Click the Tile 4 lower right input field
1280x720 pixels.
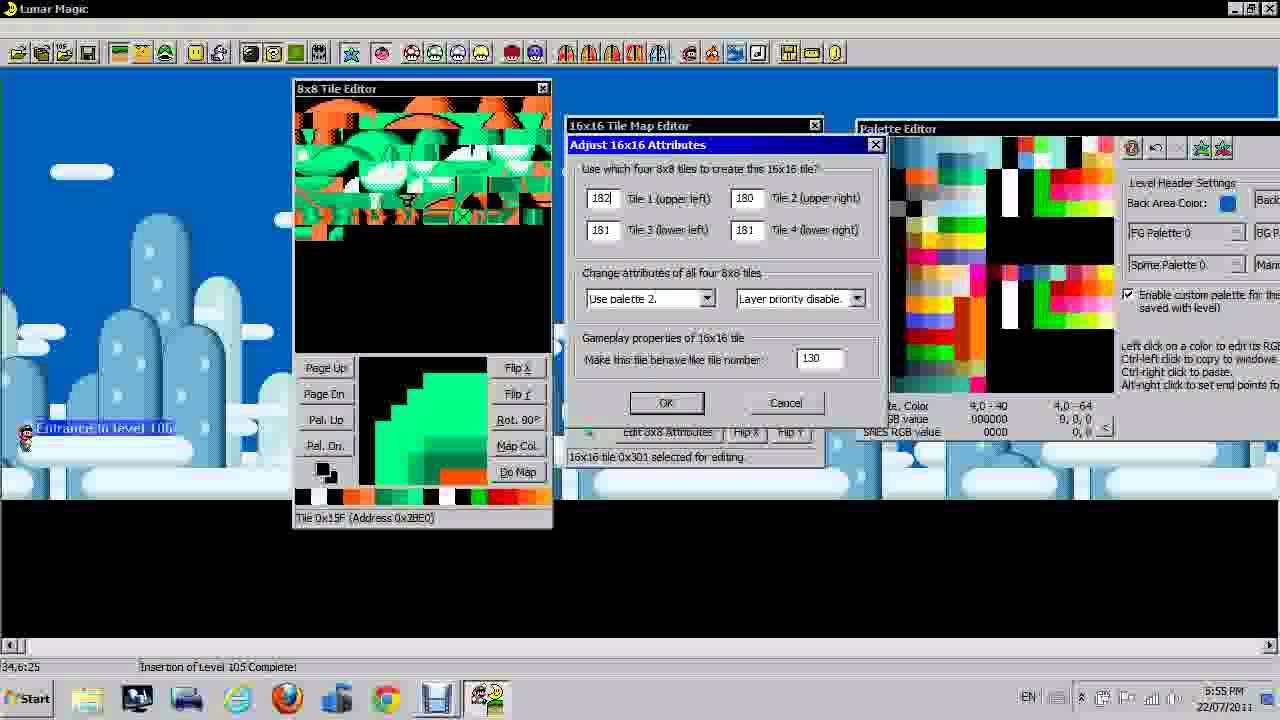[x=747, y=230]
